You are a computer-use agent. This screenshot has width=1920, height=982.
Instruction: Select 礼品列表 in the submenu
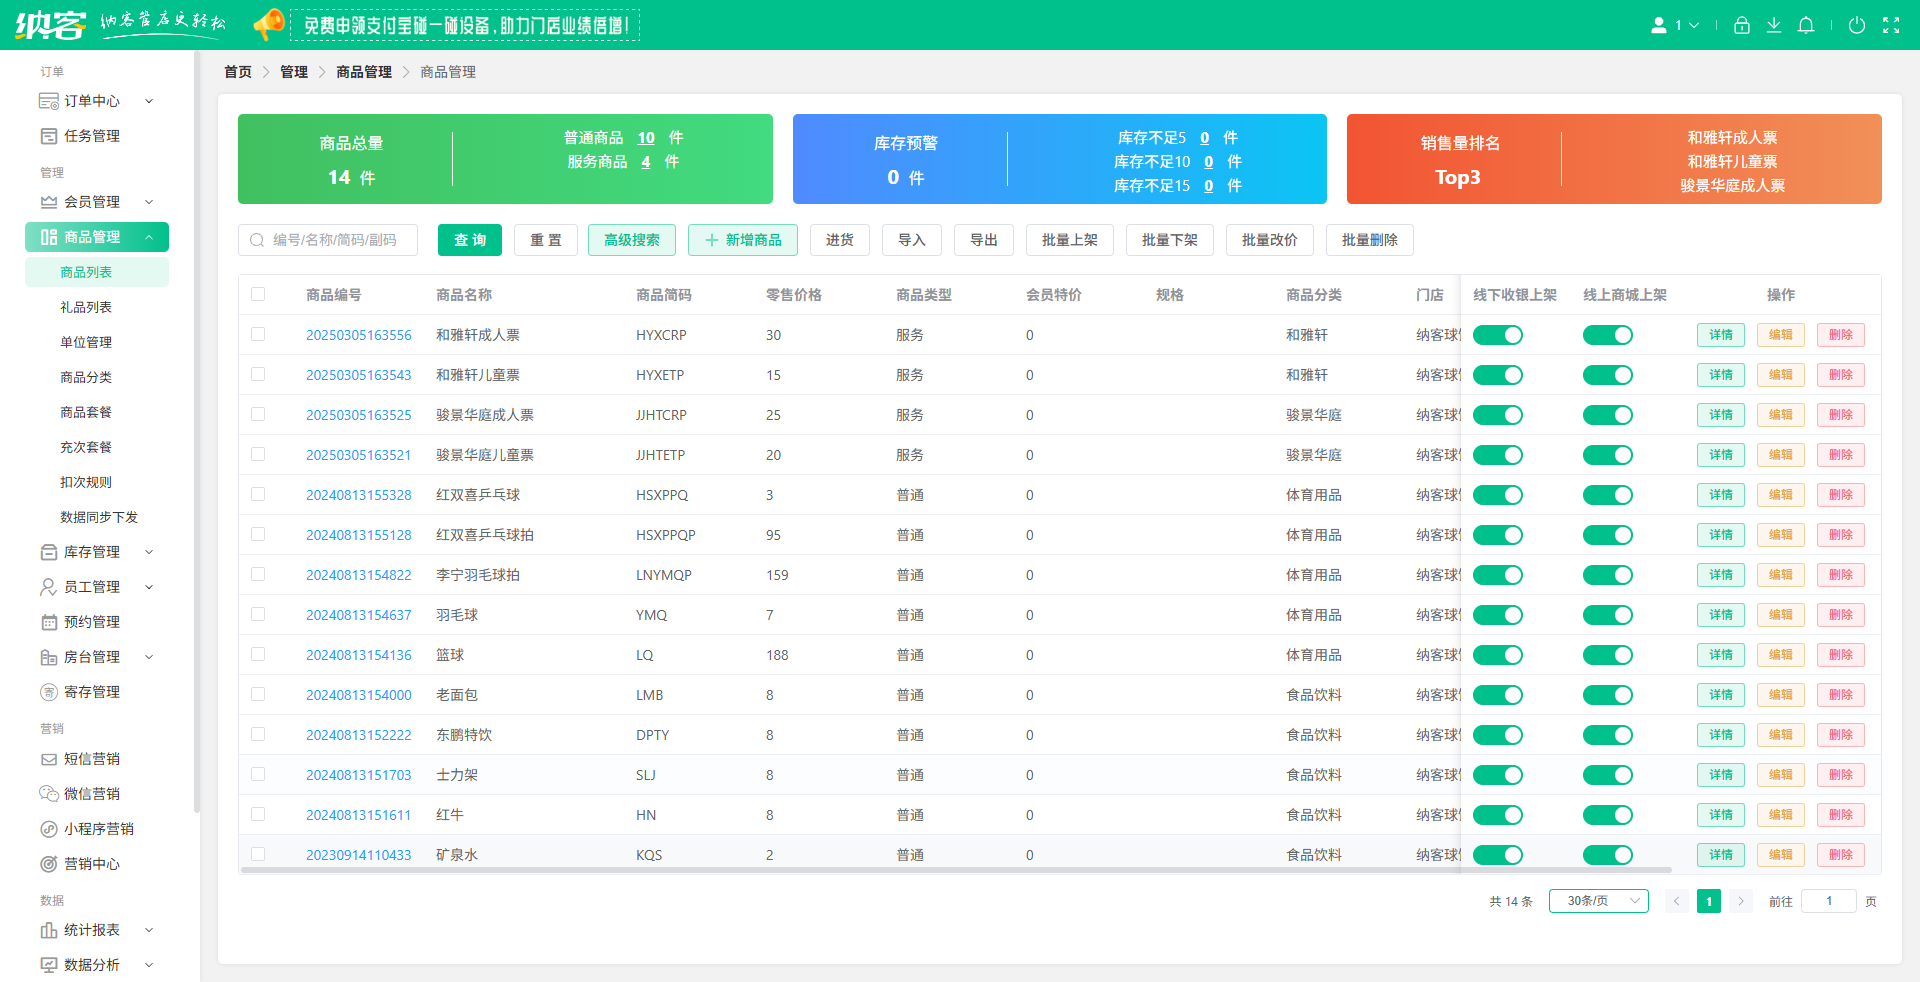click(x=86, y=307)
